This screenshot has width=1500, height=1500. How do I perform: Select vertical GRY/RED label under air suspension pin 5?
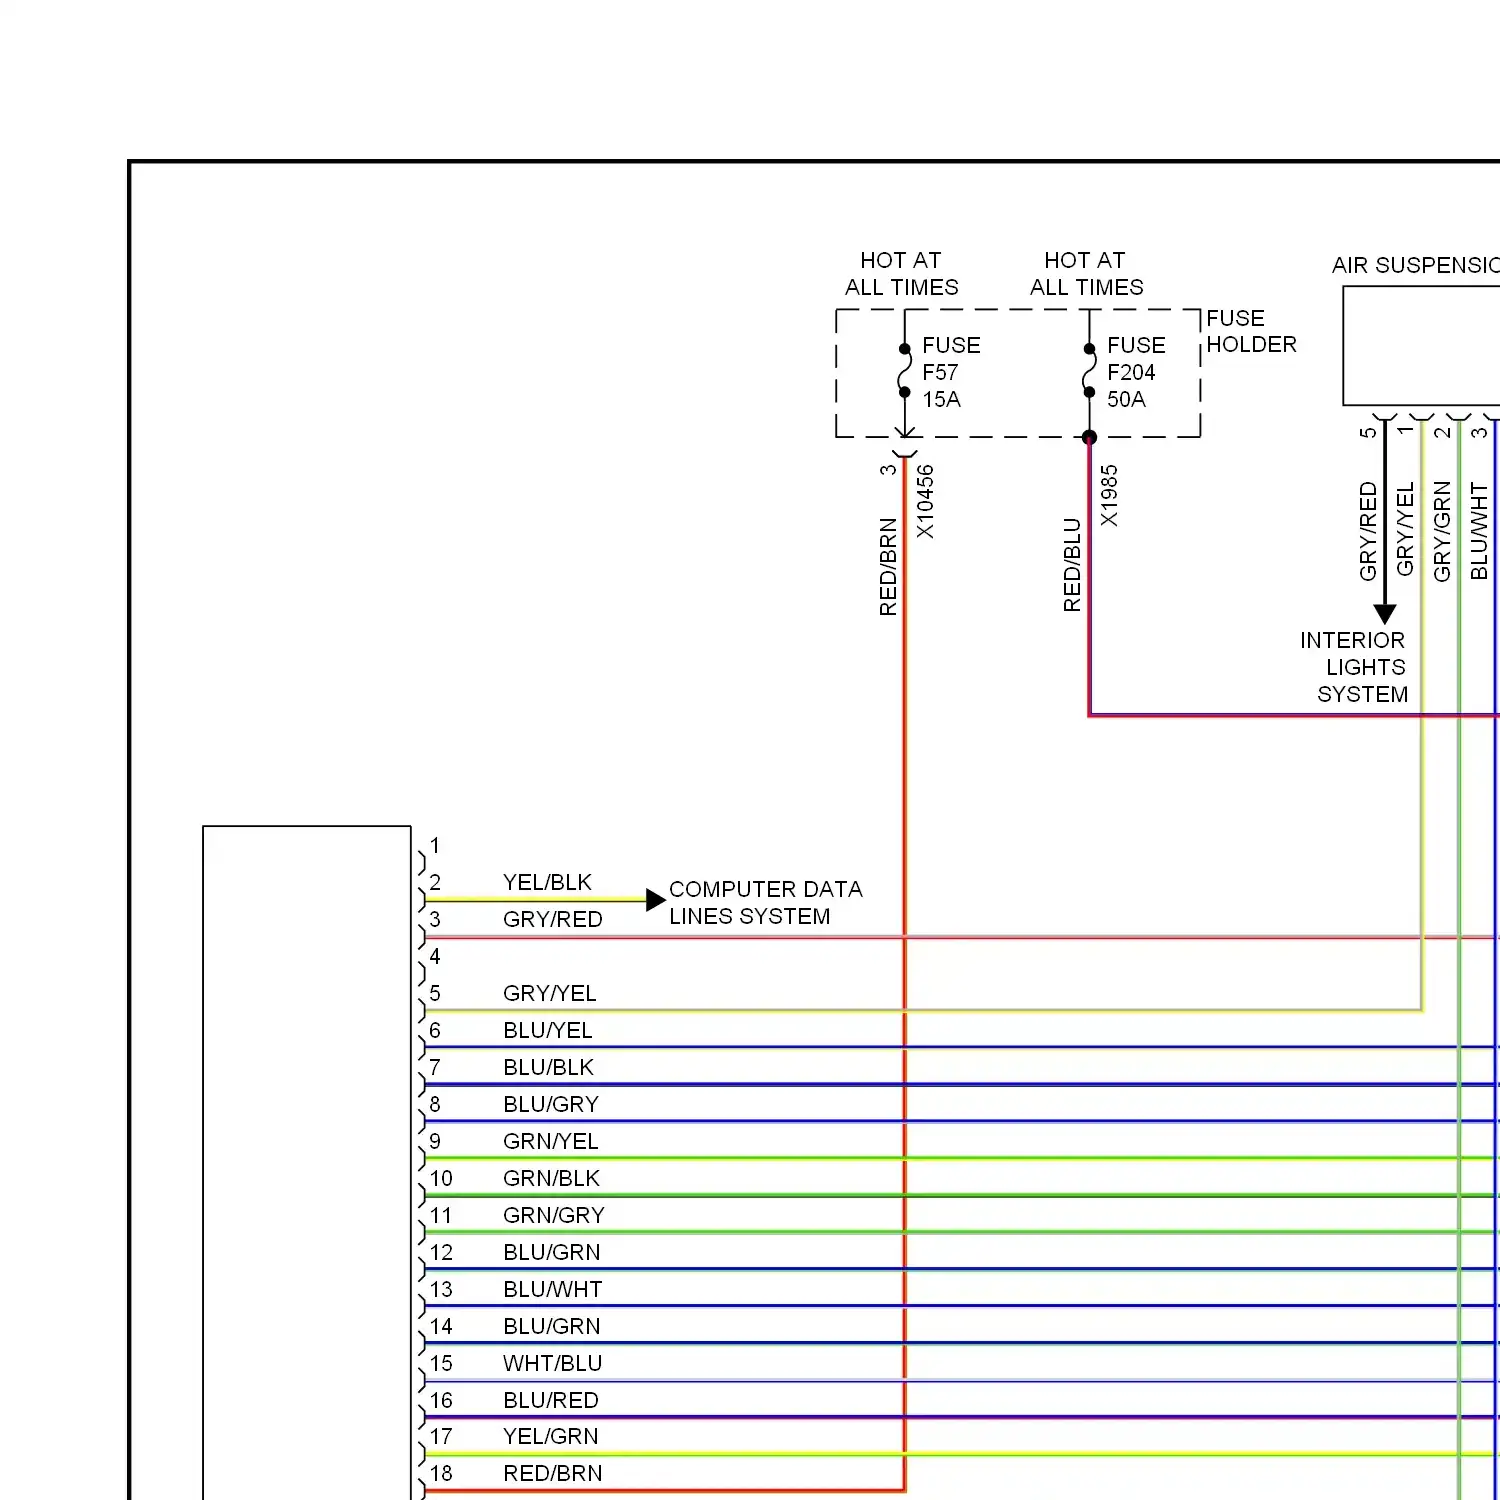[1368, 531]
